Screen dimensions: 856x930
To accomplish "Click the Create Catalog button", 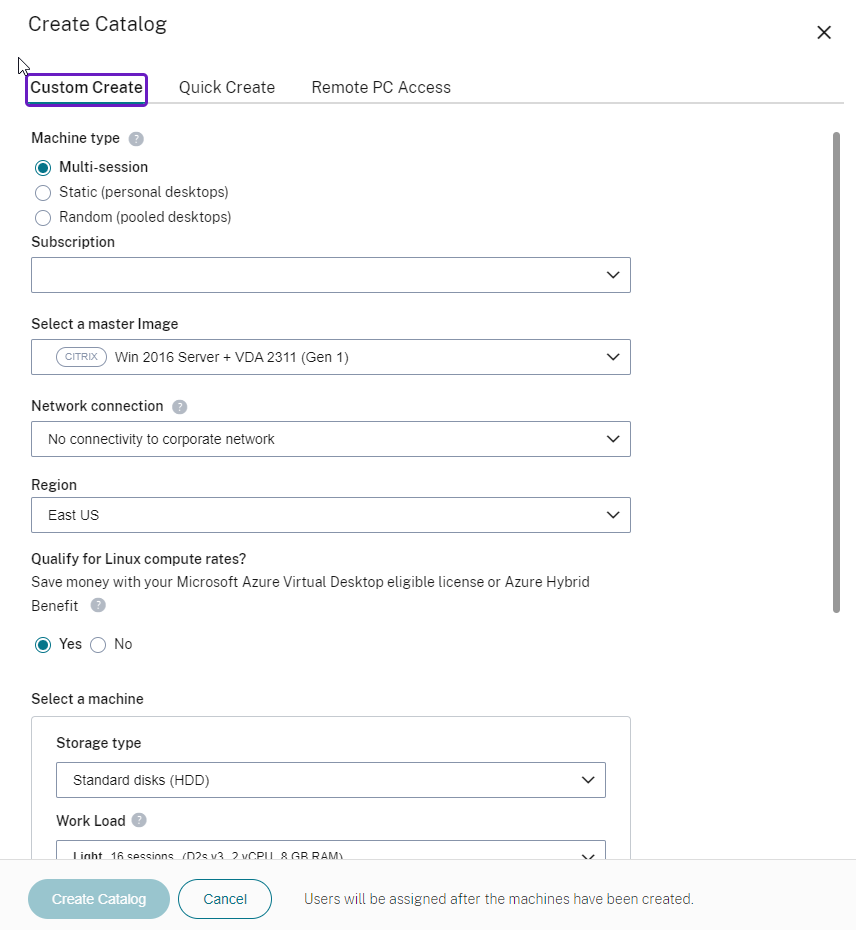I will tap(99, 899).
